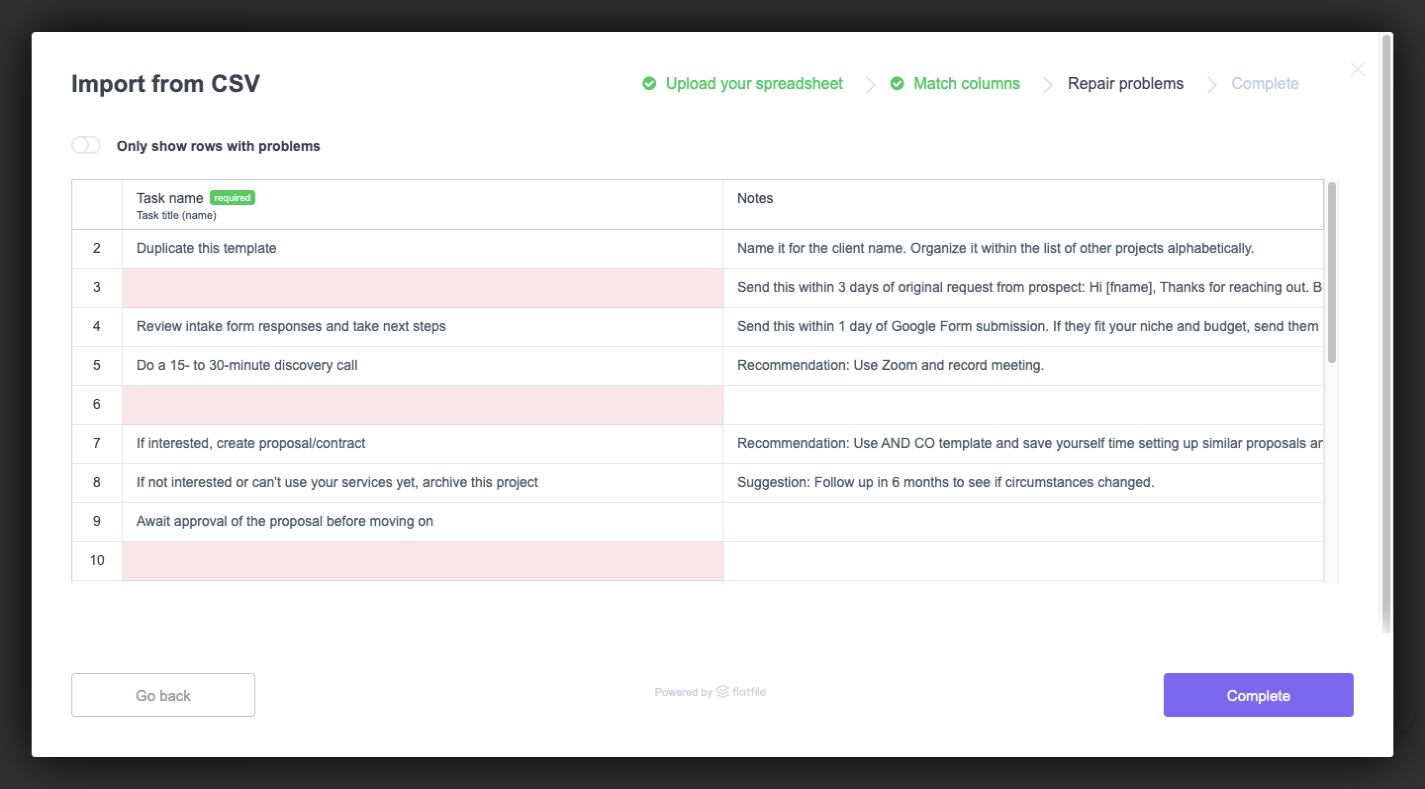Select the Repair problems step
This screenshot has width=1425, height=789.
point(1125,84)
